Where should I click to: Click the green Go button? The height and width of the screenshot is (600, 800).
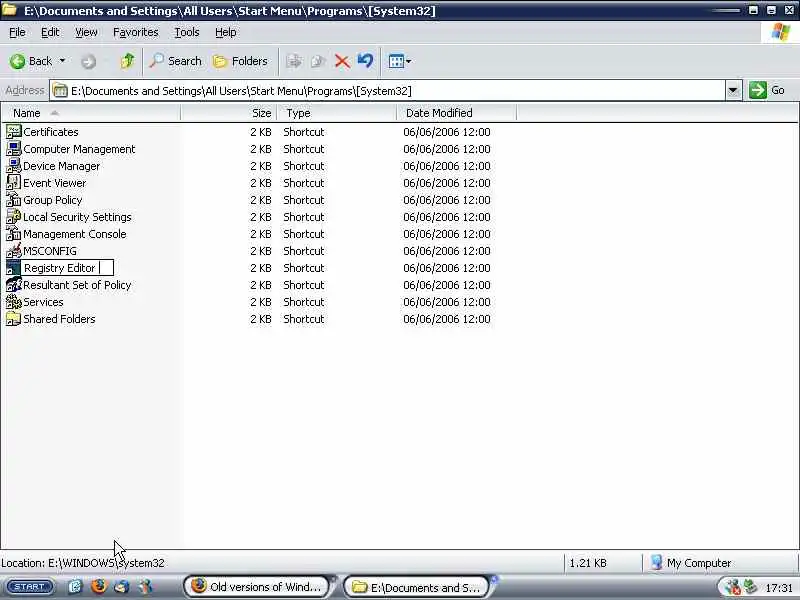[767, 90]
